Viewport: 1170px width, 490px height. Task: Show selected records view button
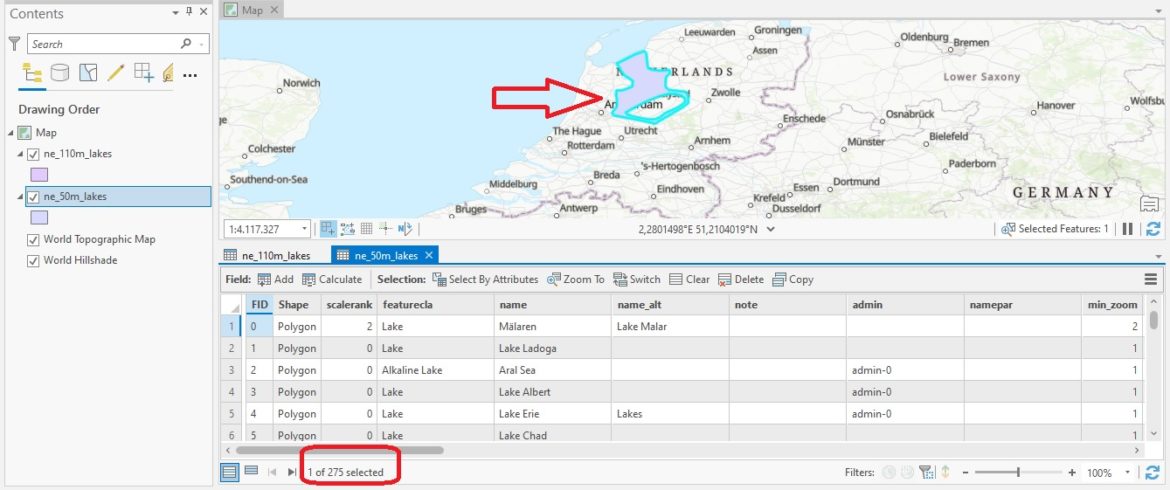click(251, 471)
